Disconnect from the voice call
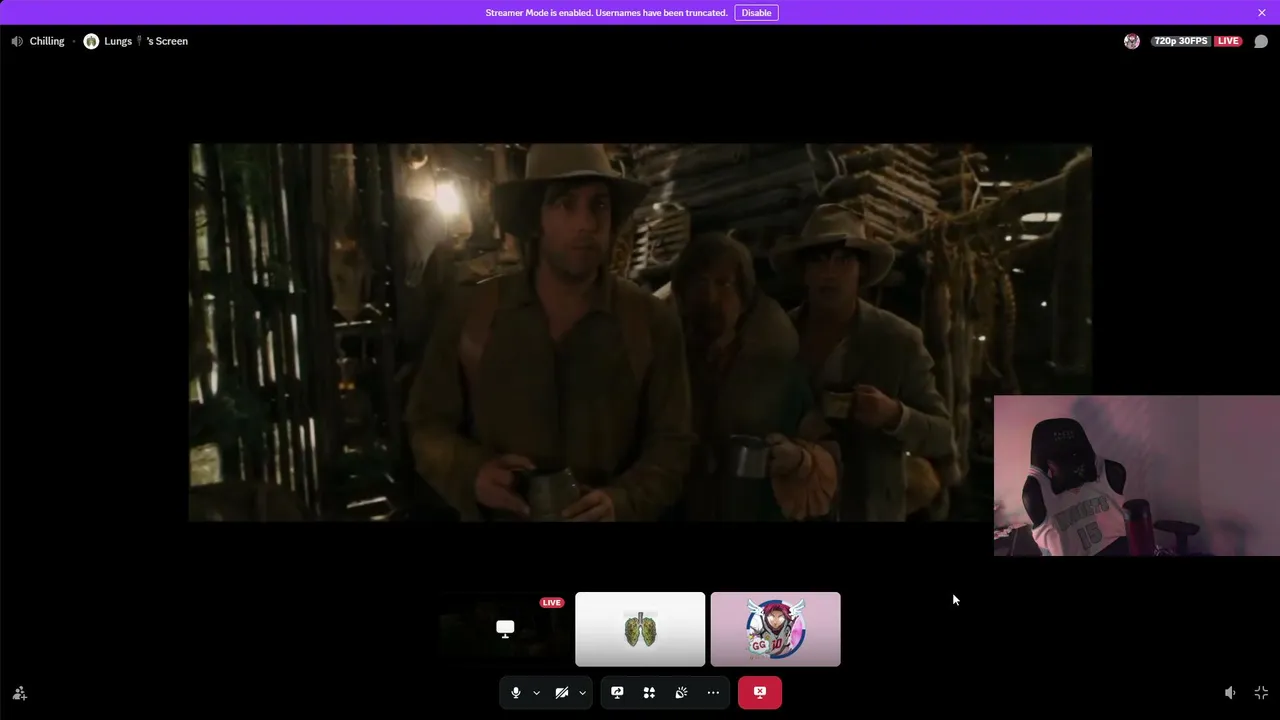 pyautogui.click(x=760, y=692)
